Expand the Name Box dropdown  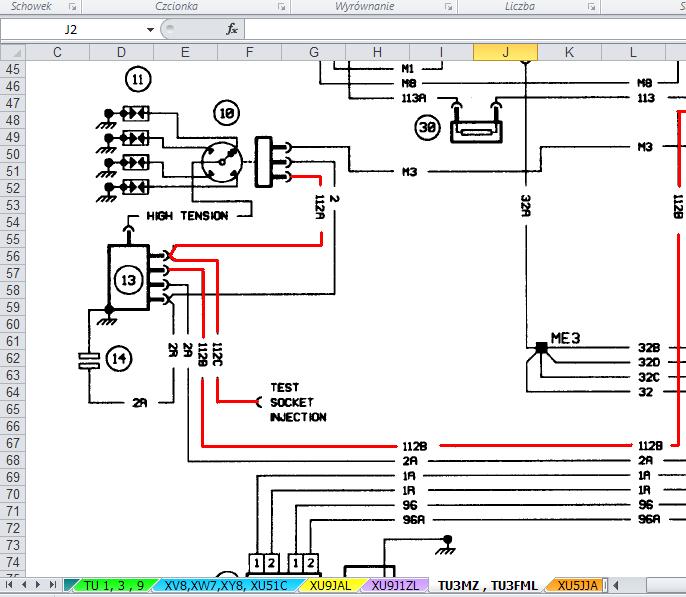pos(149,30)
